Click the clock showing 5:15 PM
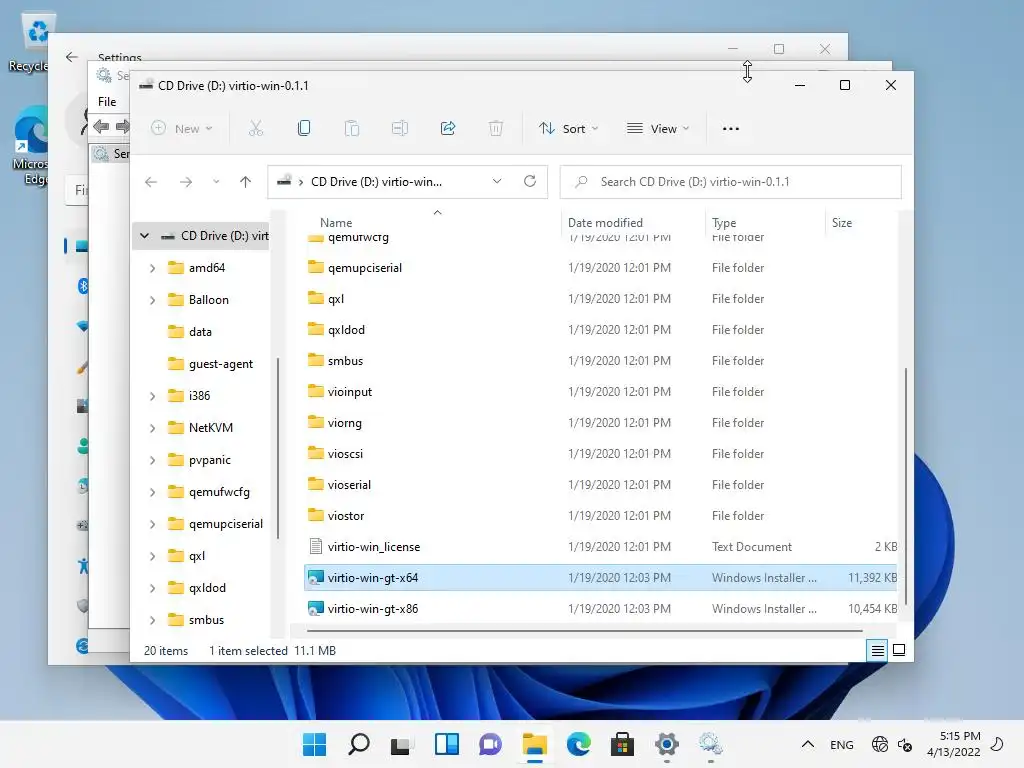This screenshot has height=768, width=1024. coord(953,744)
